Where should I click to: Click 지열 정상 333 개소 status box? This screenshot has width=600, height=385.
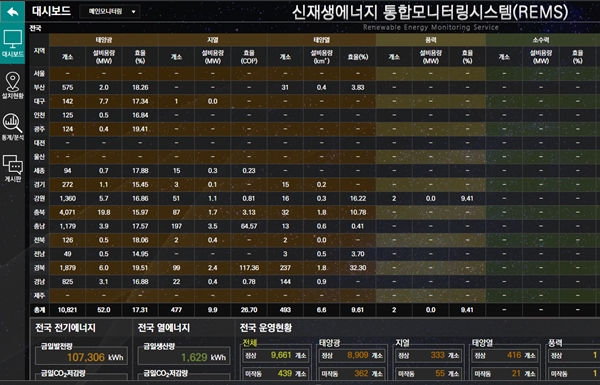tap(429, 356)
